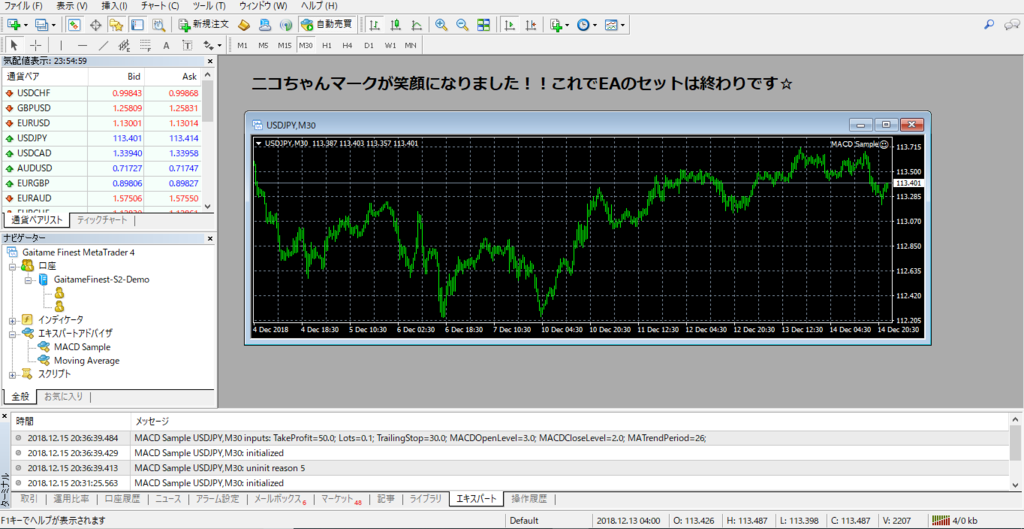1024x529 pixels.
Task: Select the M15 timeframe
Action: click(x=284, y=45)
